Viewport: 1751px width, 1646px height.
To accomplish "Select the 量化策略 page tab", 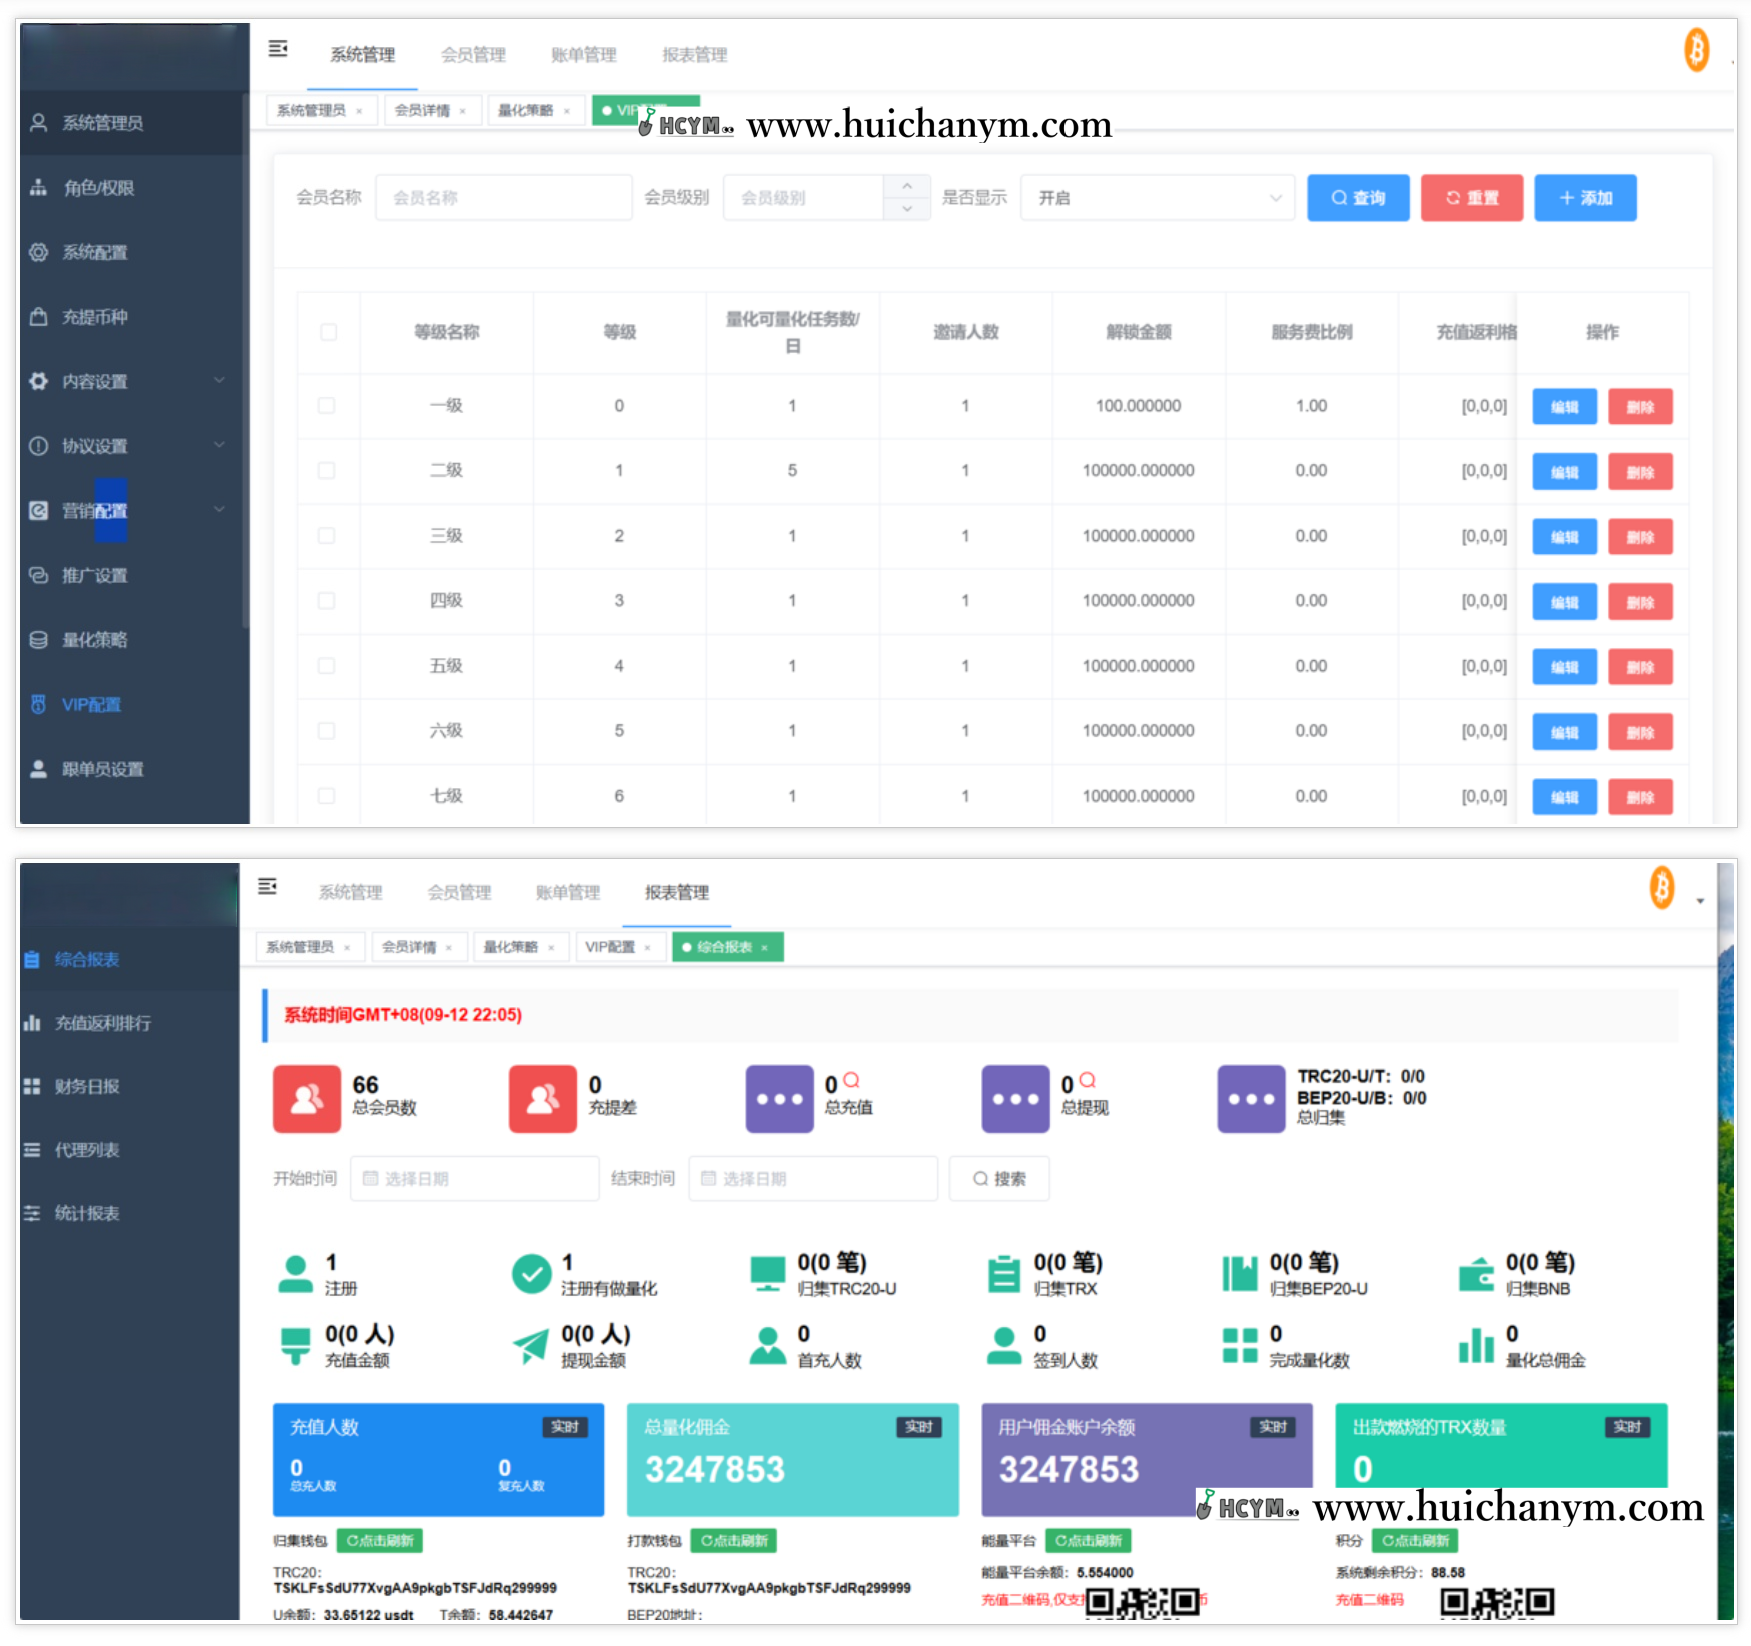I will click(525, 111).
